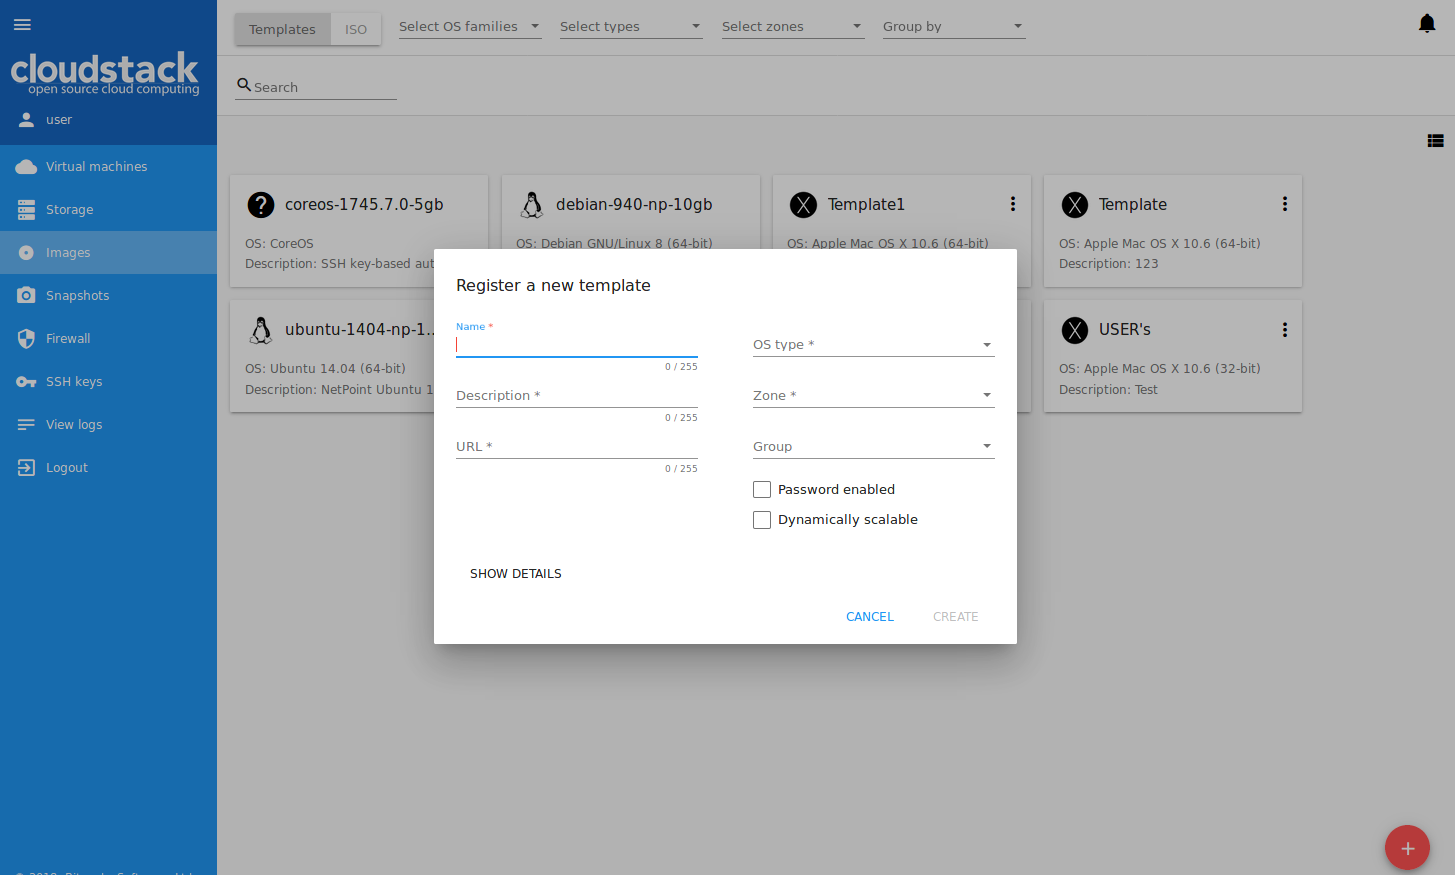This screenshot has width=1455, height=875.
Task: Open three-dot menu on Template1 card
Action: (1013, 204)
